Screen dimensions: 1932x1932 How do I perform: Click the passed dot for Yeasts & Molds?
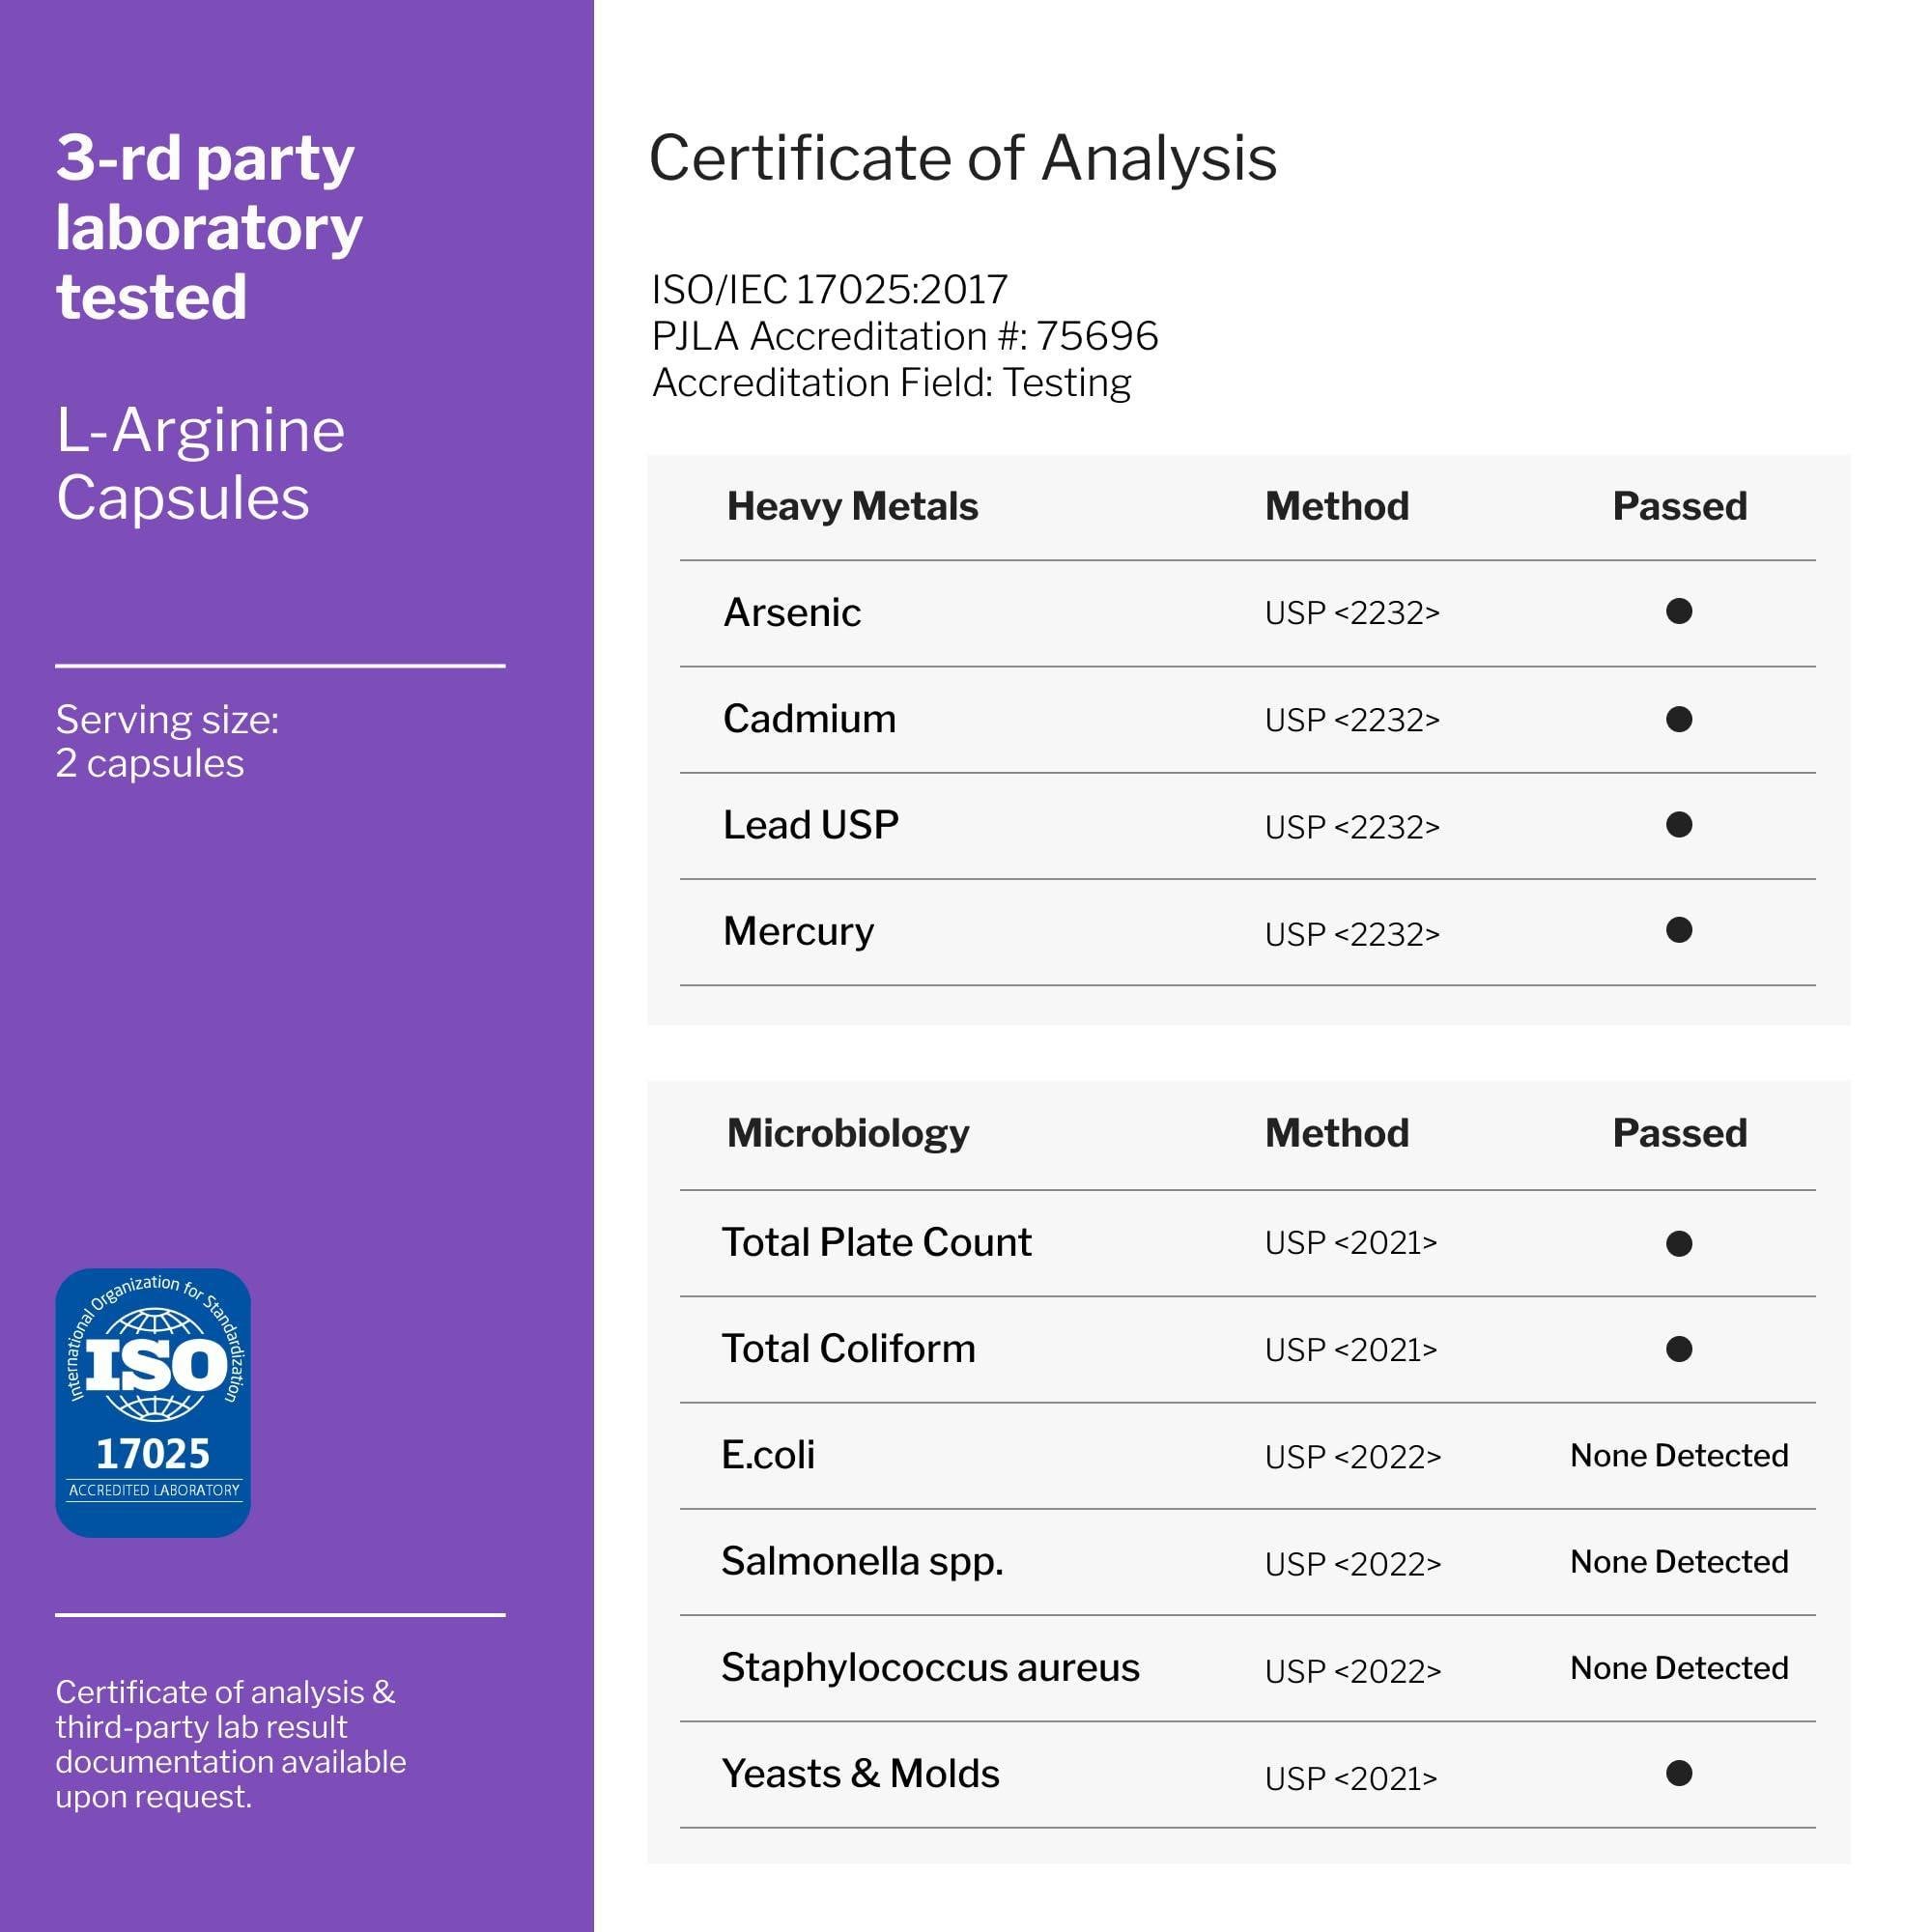click(1679, 1773)
